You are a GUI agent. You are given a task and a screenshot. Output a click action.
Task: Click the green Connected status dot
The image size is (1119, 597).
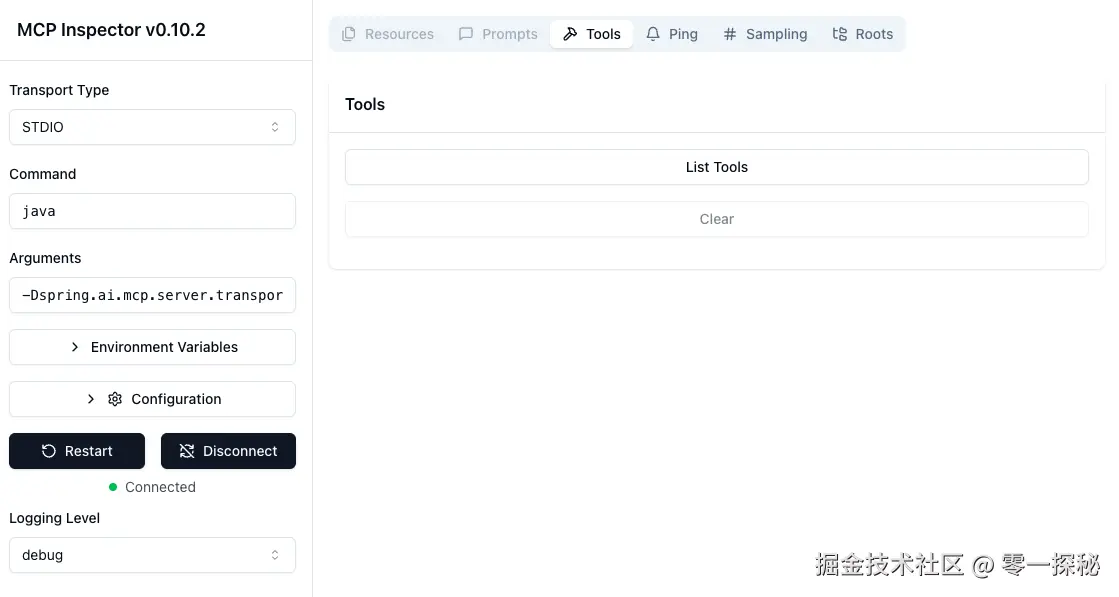point(113,487)
